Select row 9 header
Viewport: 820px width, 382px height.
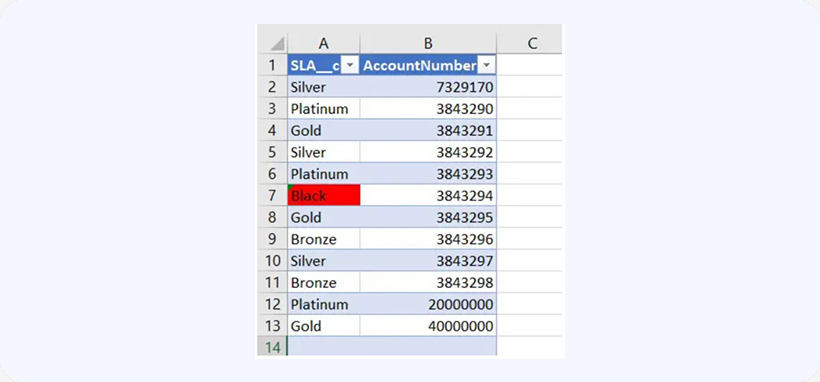tap(272, 239)
